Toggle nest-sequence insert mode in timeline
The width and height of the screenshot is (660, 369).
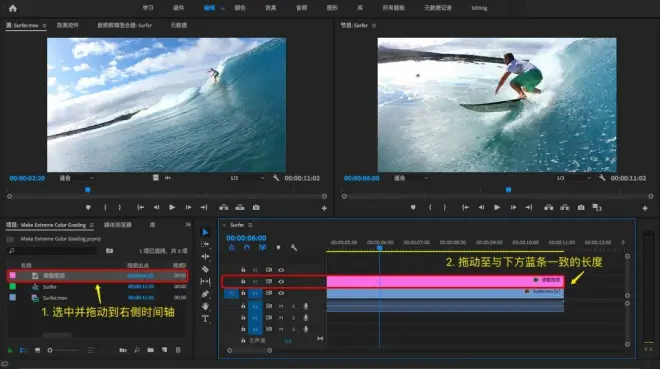[x=232, y=247]
